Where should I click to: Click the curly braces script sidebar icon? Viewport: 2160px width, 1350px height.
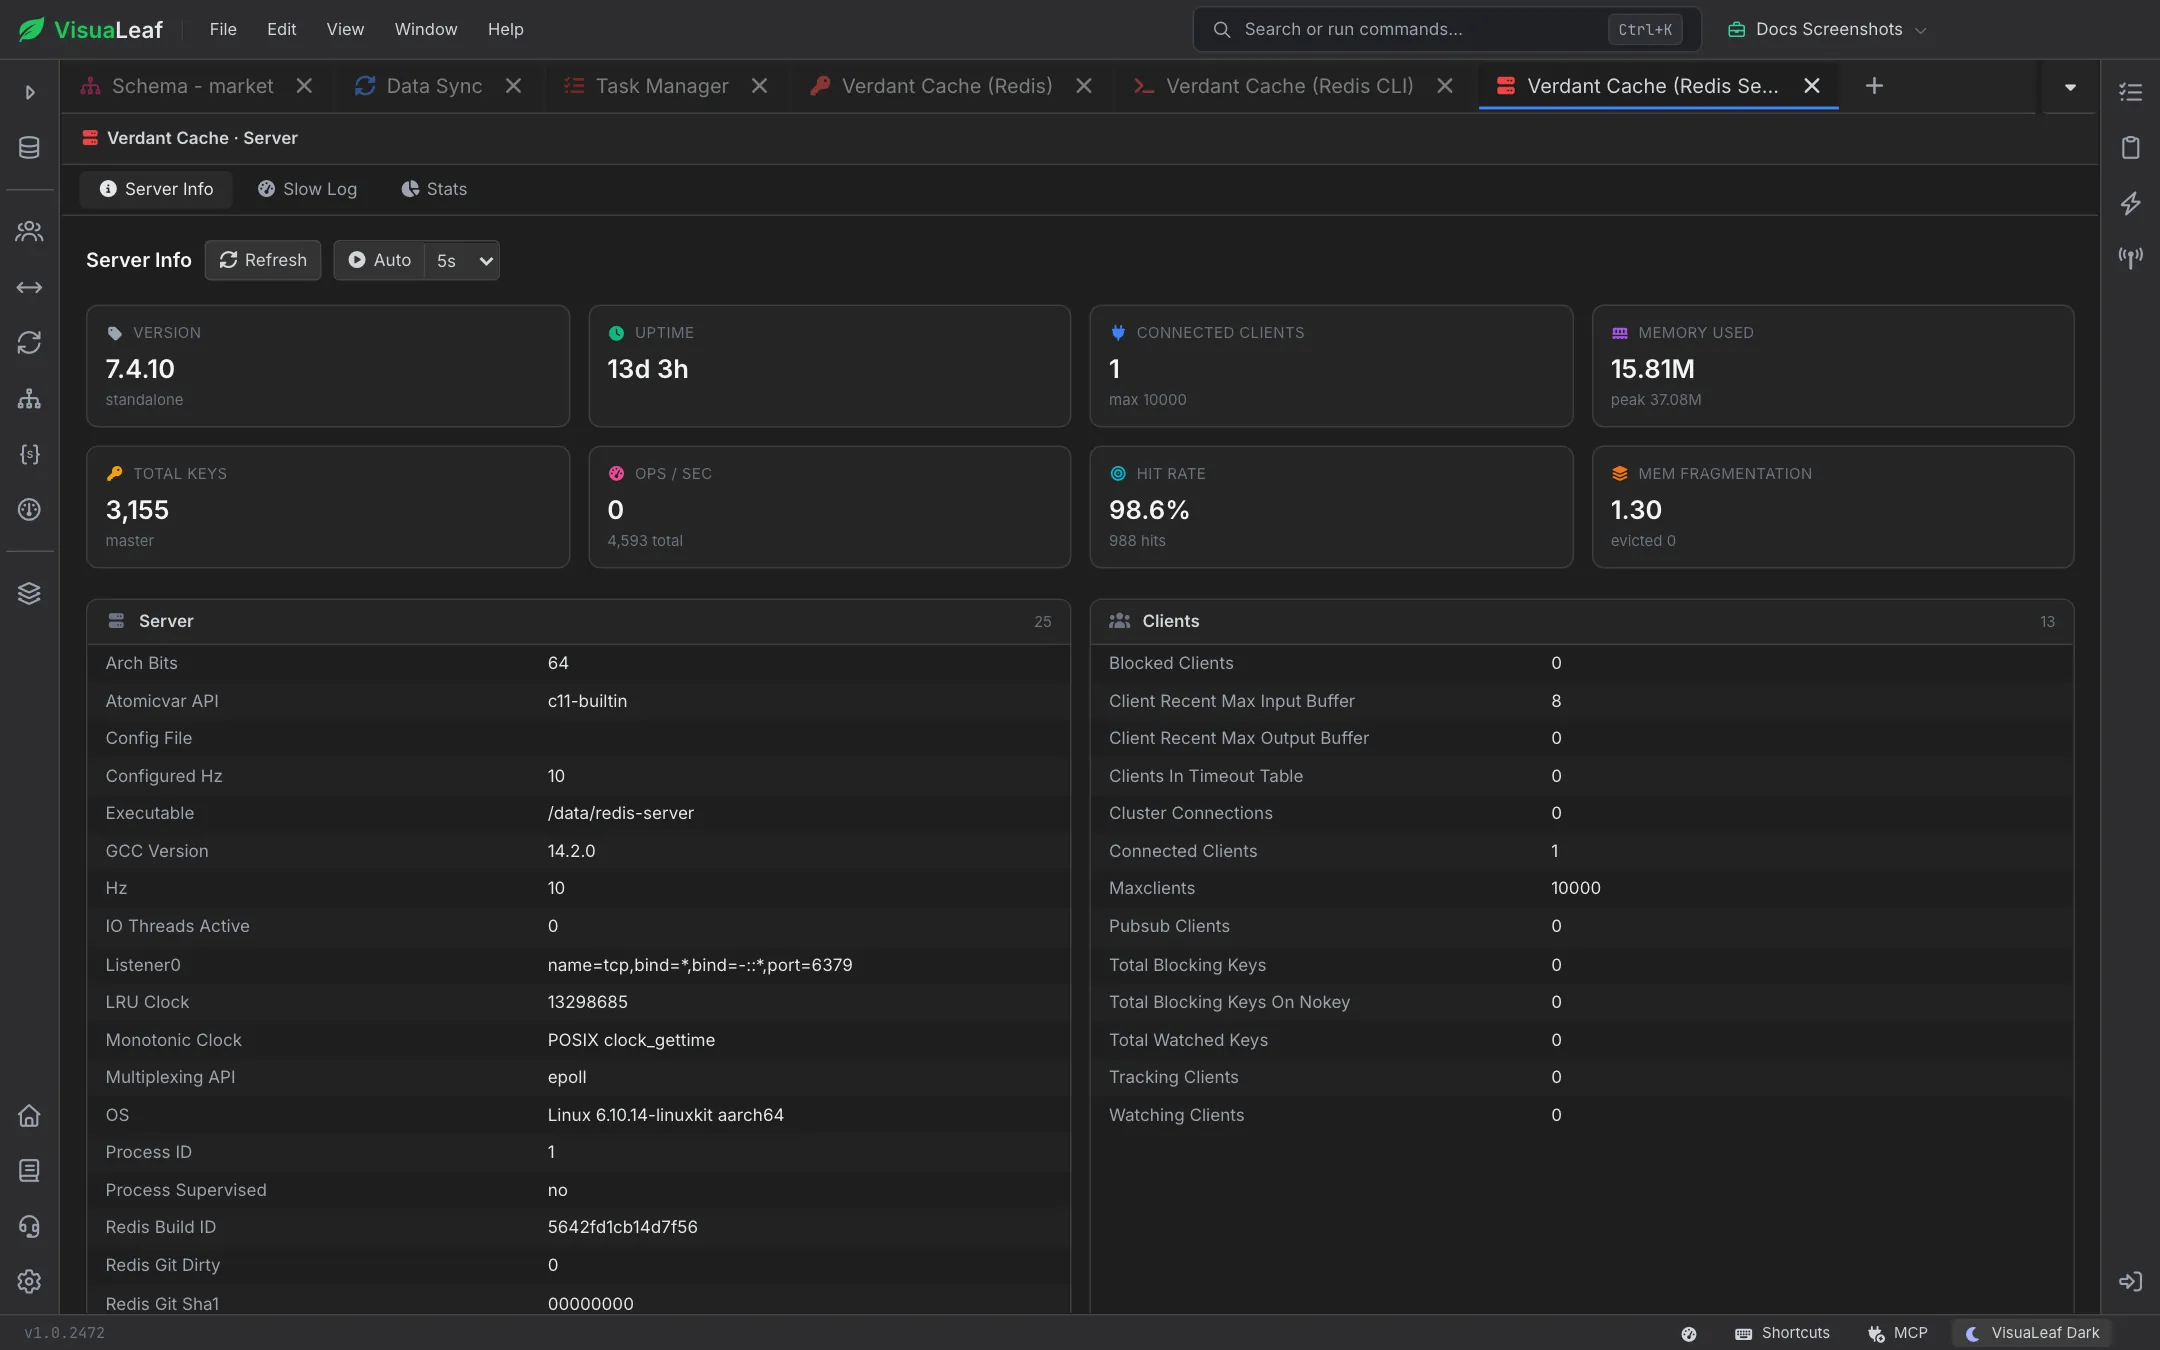[29, 454]
